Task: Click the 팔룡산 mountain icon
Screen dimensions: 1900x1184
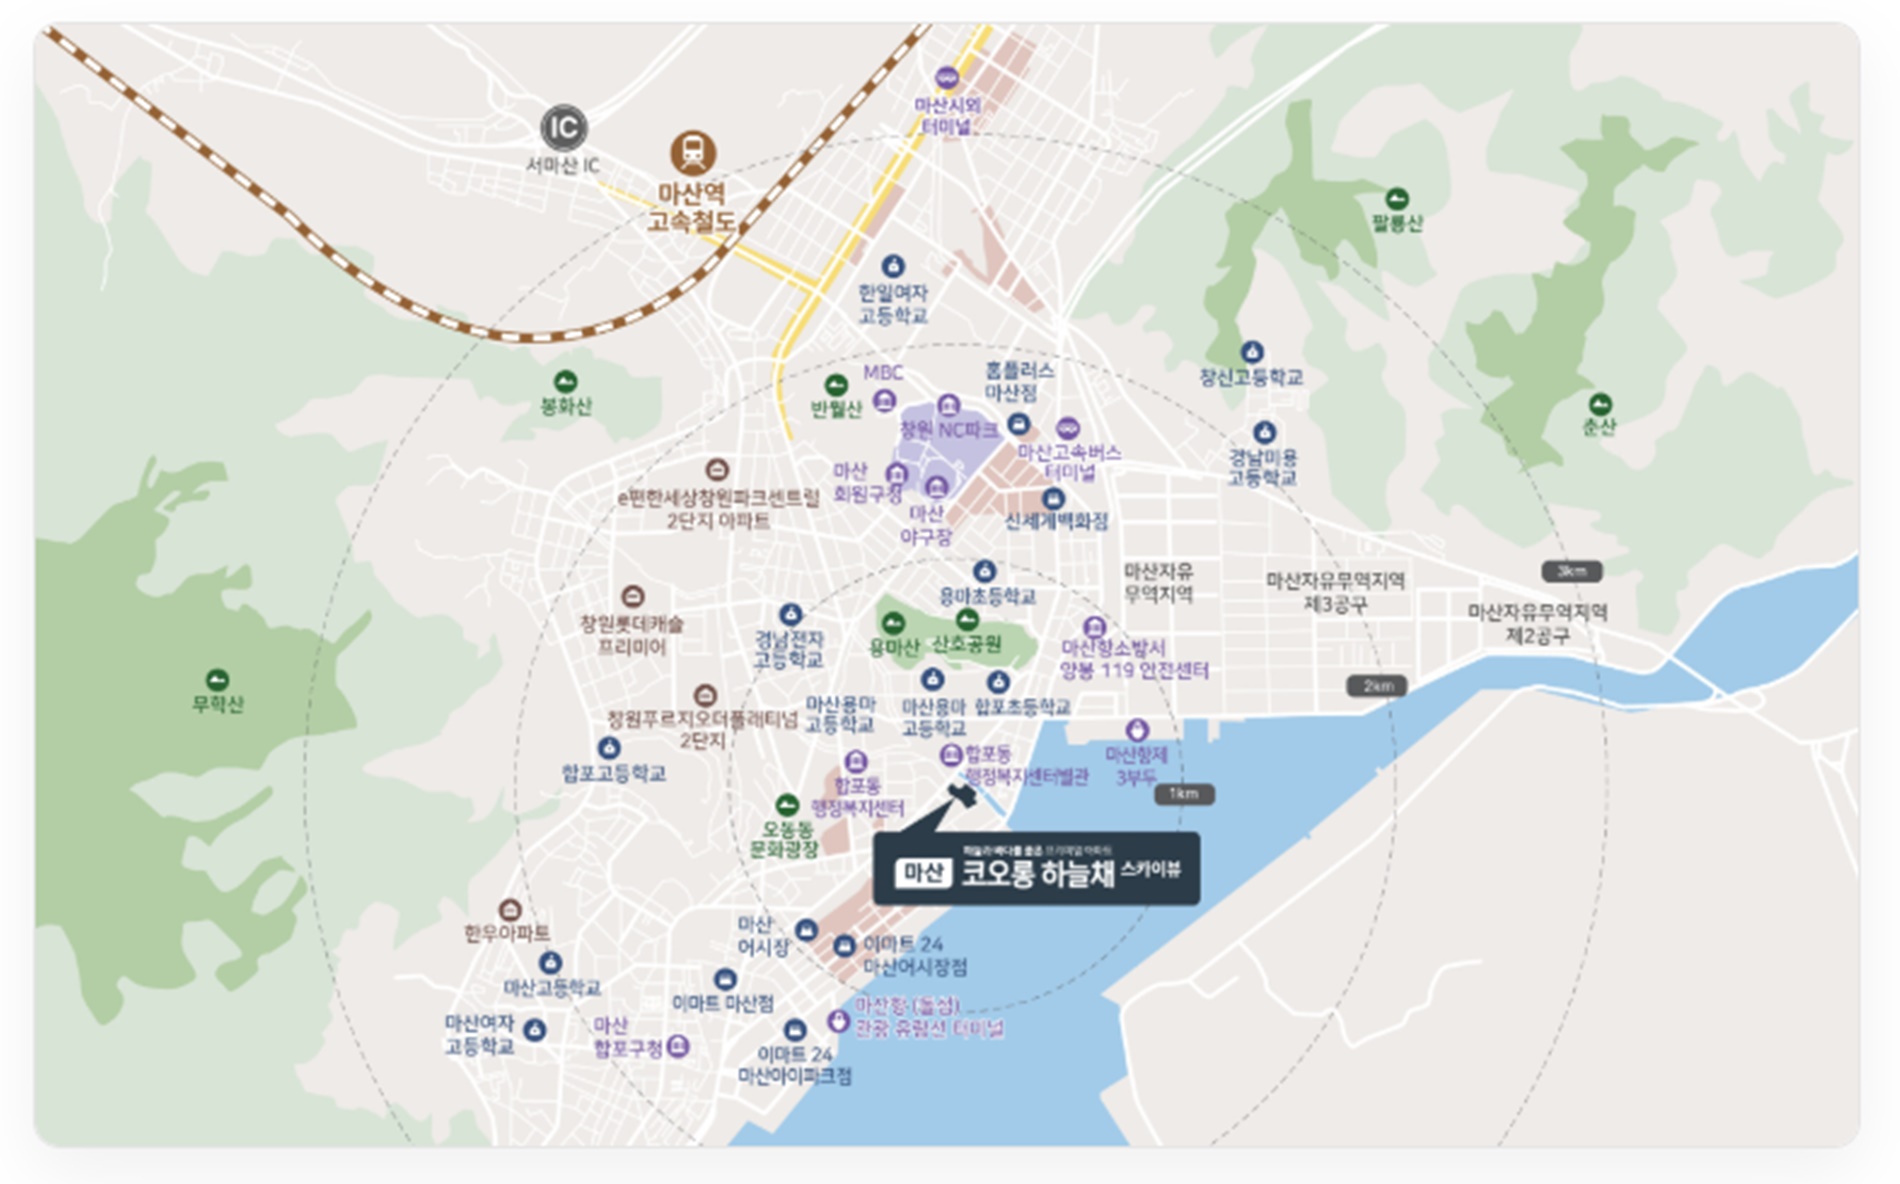Action: pyautogui.click(x=1397, y=199)
